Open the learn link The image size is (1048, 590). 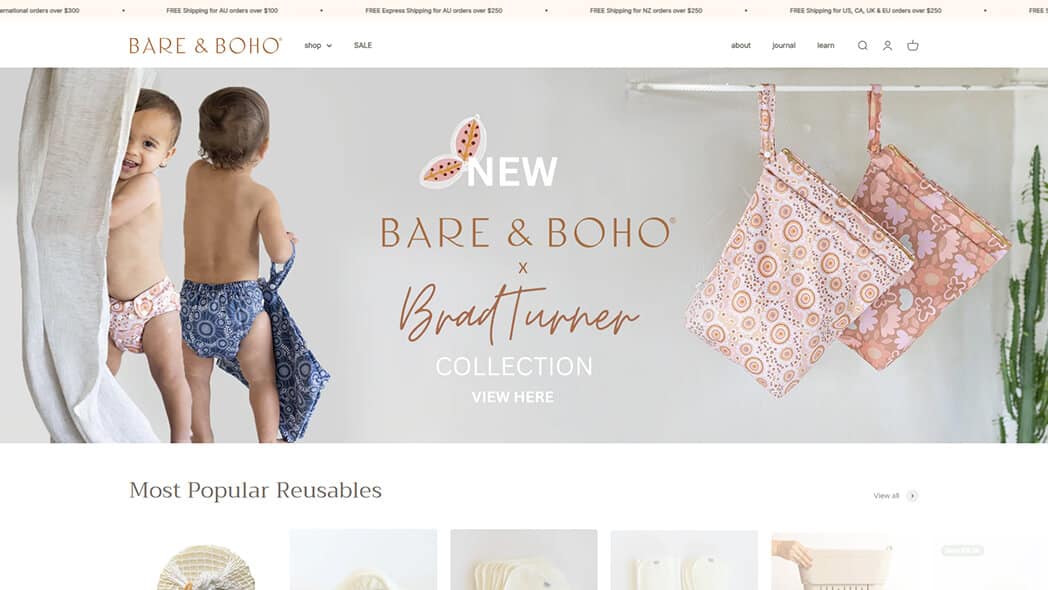pyautogui.click(x=825, y=45)
